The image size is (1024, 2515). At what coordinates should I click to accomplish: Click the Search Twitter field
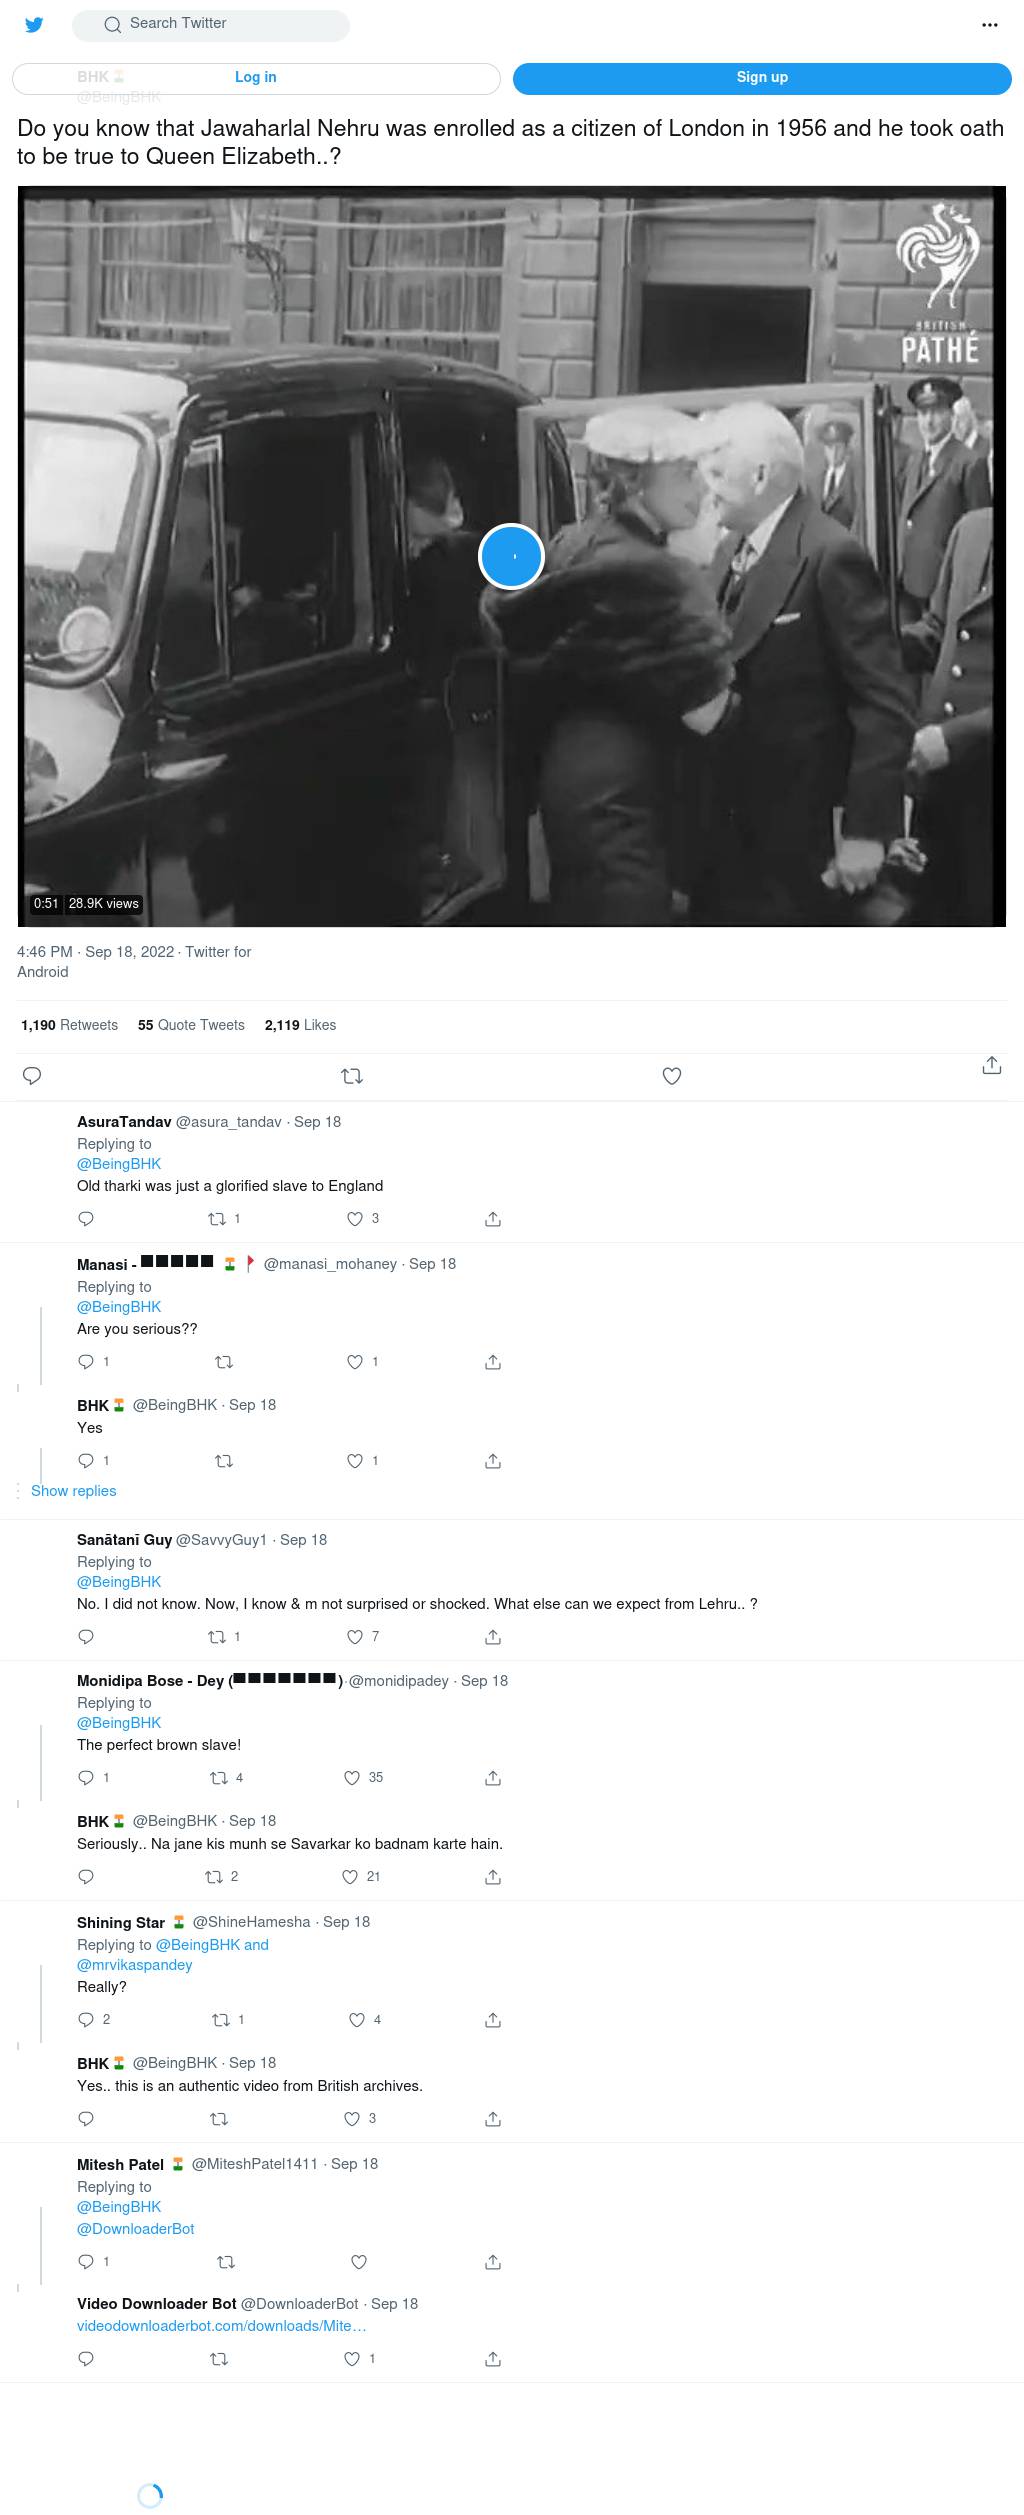(211, 24)
